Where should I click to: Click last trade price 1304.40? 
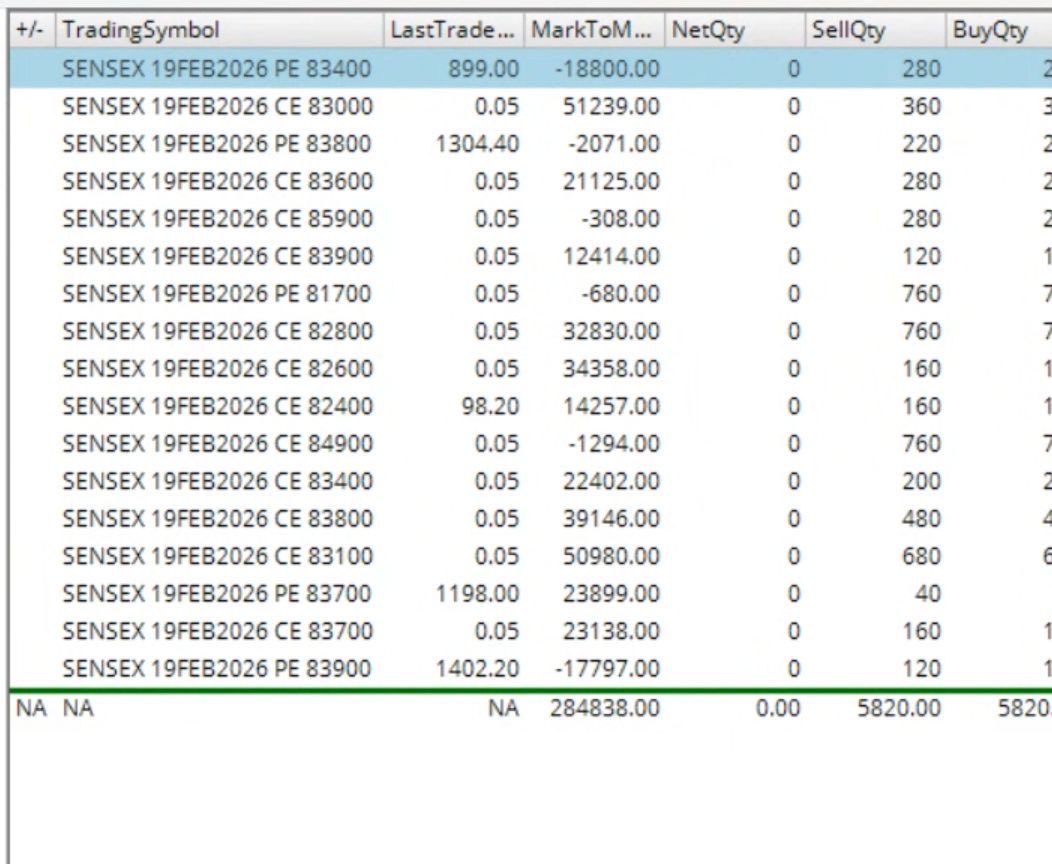(x=478, y=144)
